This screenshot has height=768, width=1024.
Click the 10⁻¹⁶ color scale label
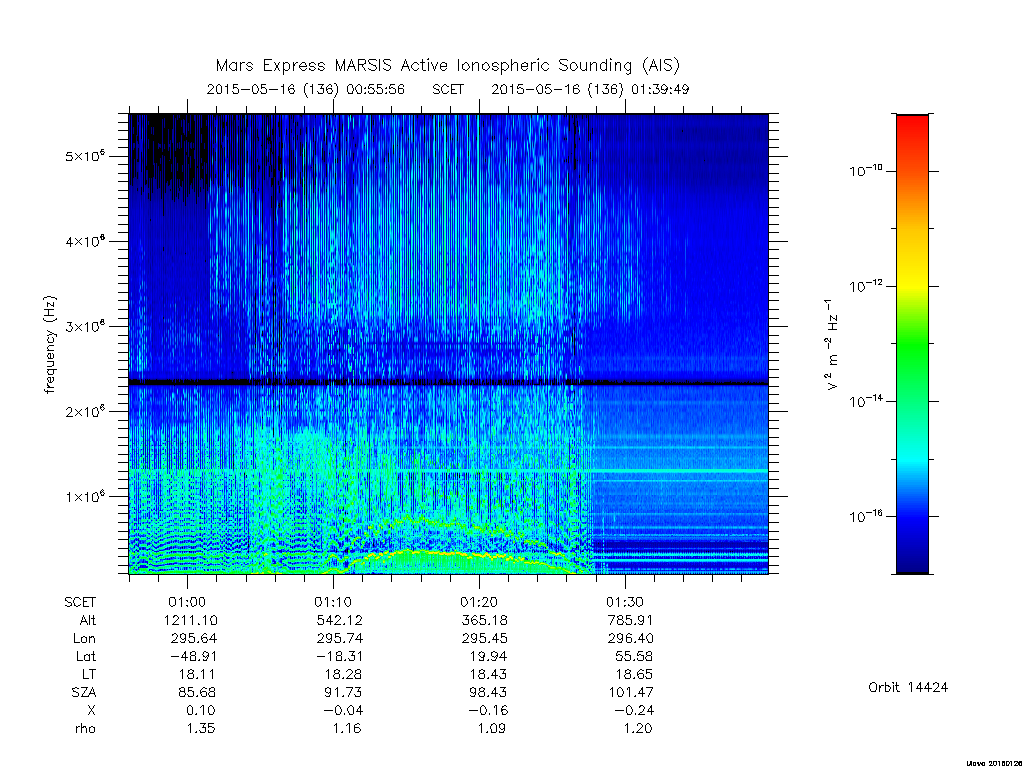tap(866, 516)
